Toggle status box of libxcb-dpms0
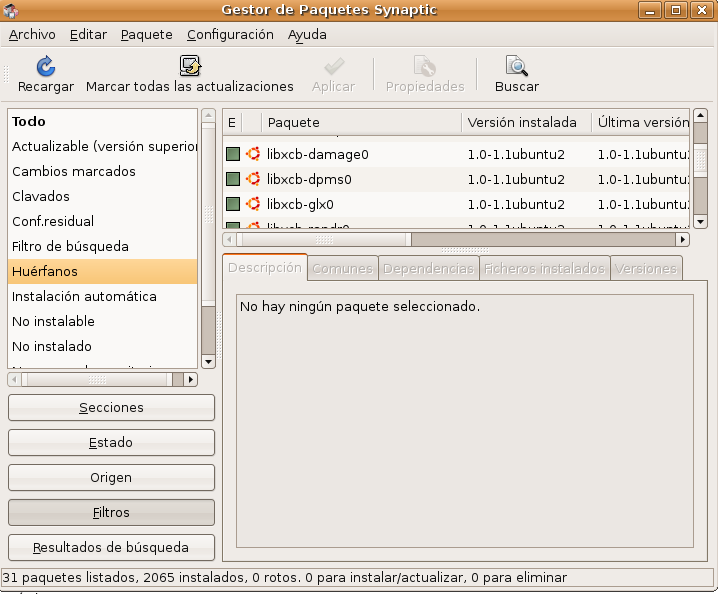Image resolution: width=718 pixels, height=594 pixels. 233,179
